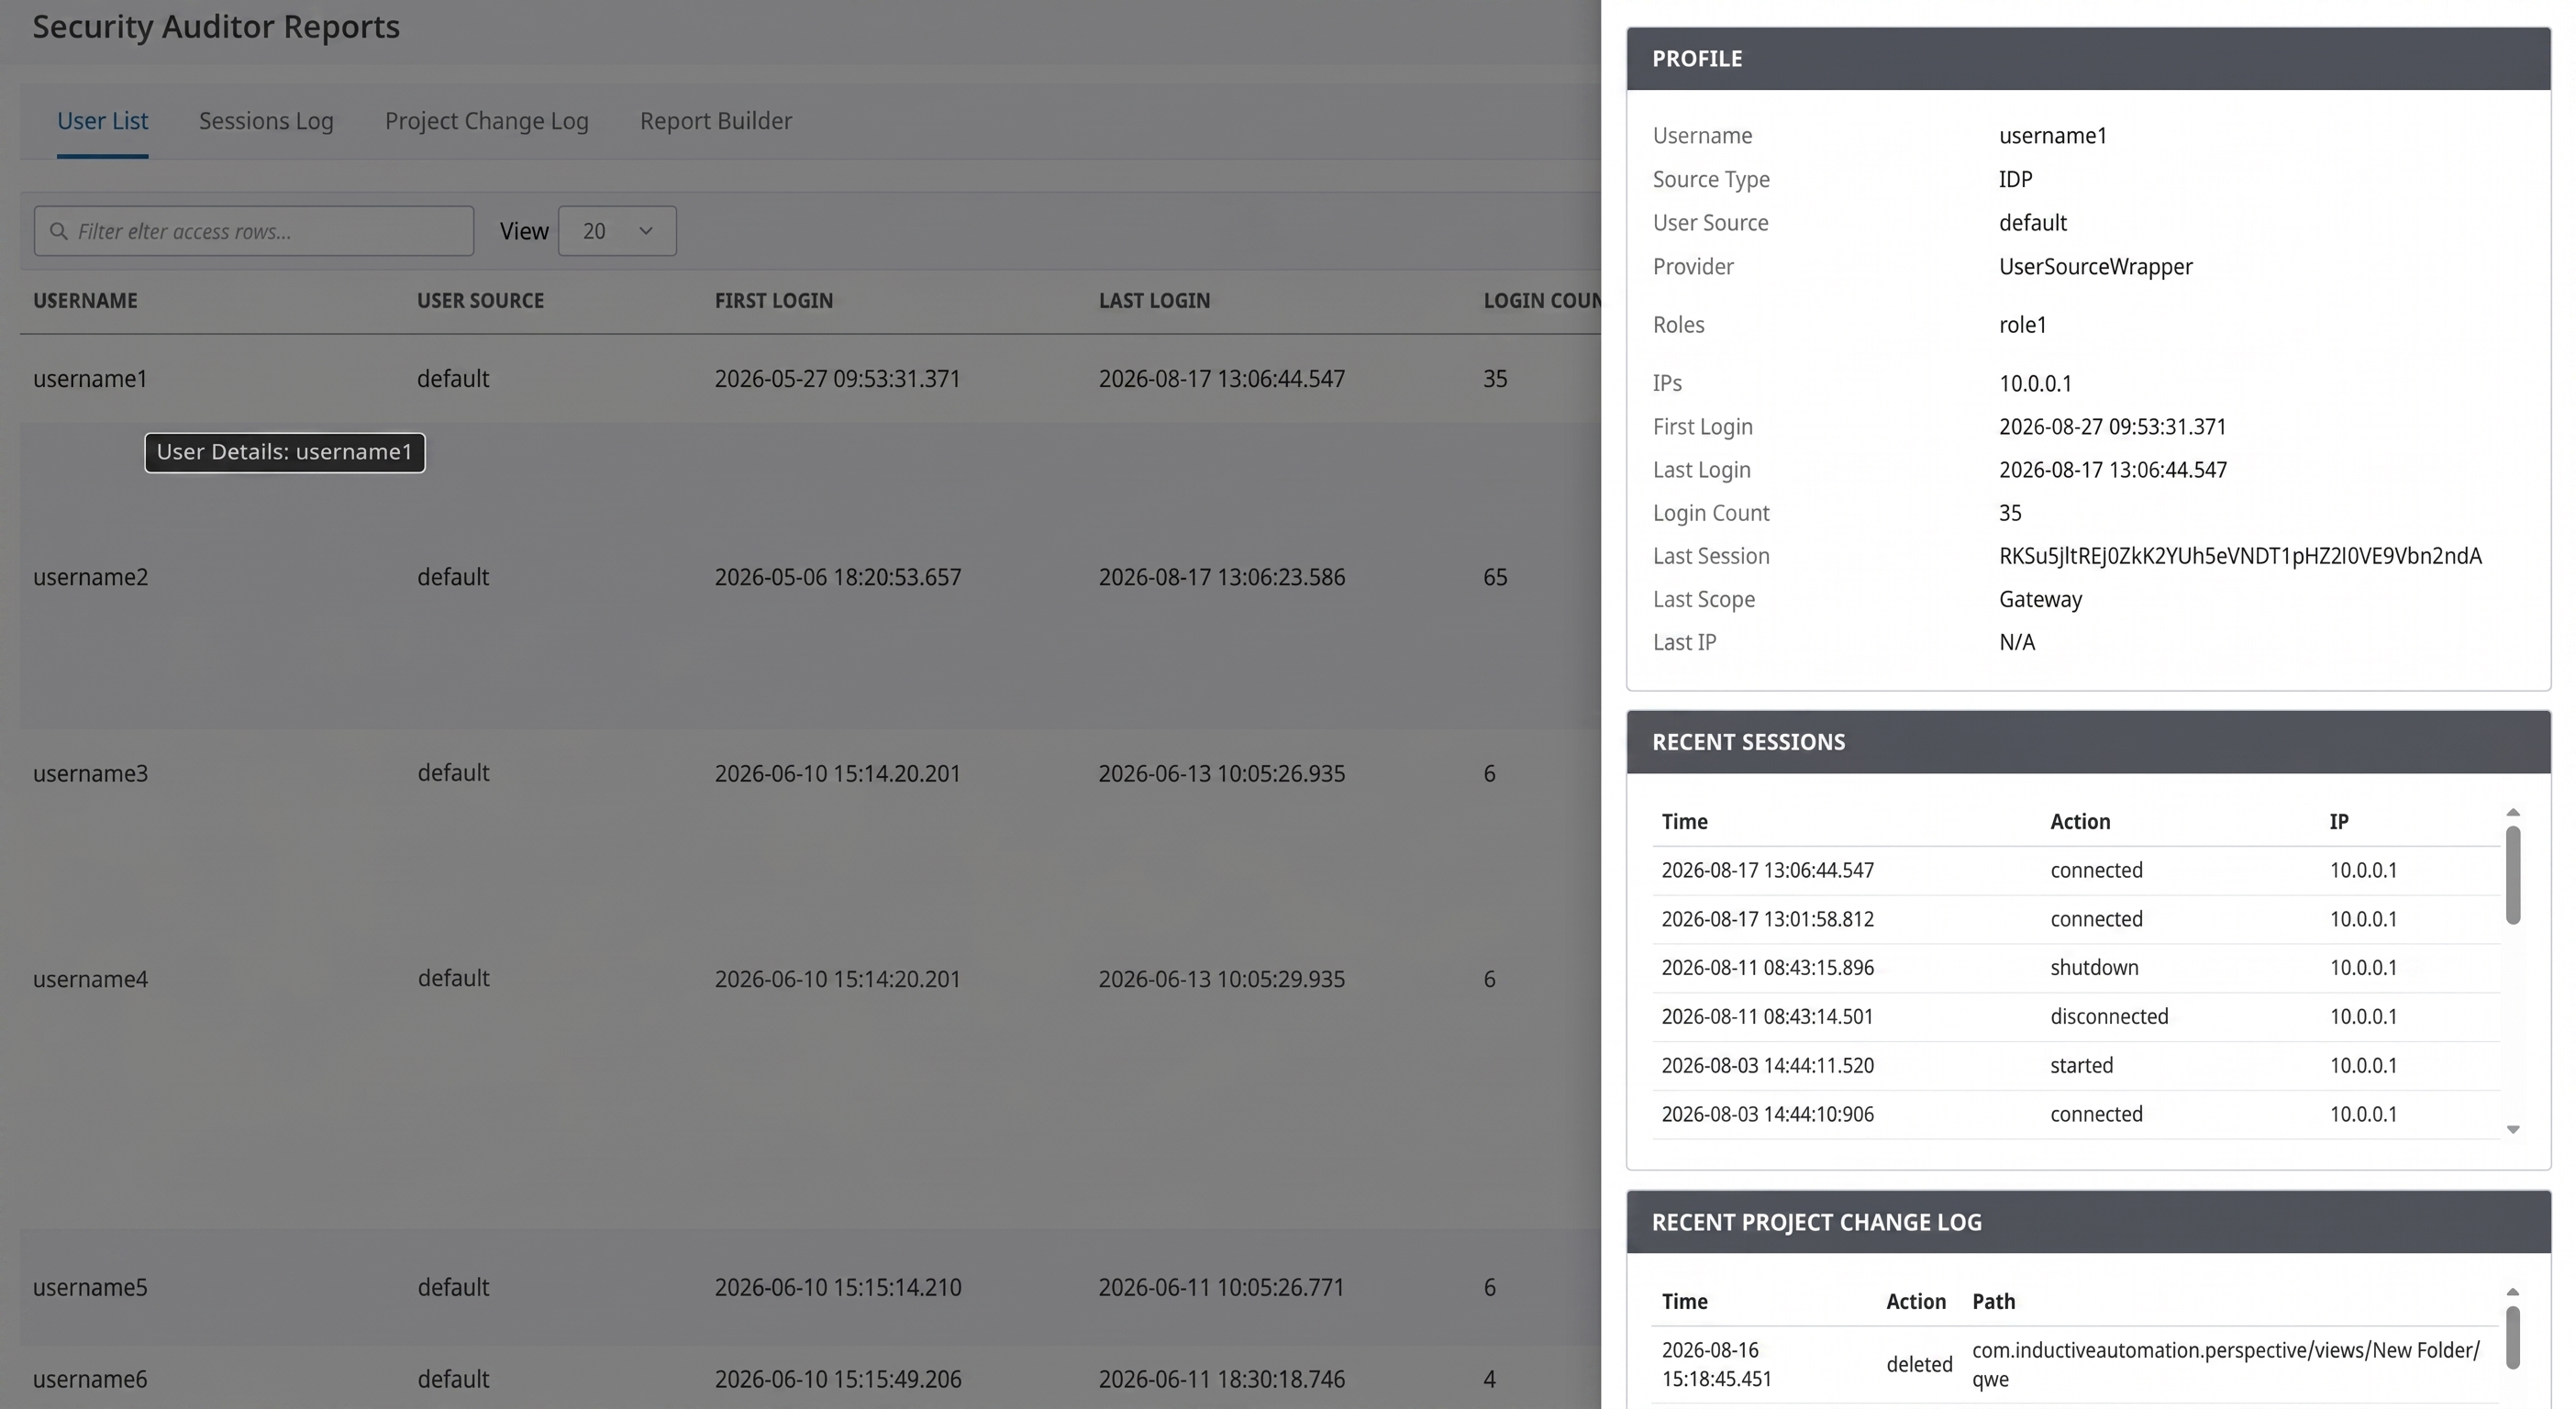
Task: Select the username1 row
Action: point(810,379)
